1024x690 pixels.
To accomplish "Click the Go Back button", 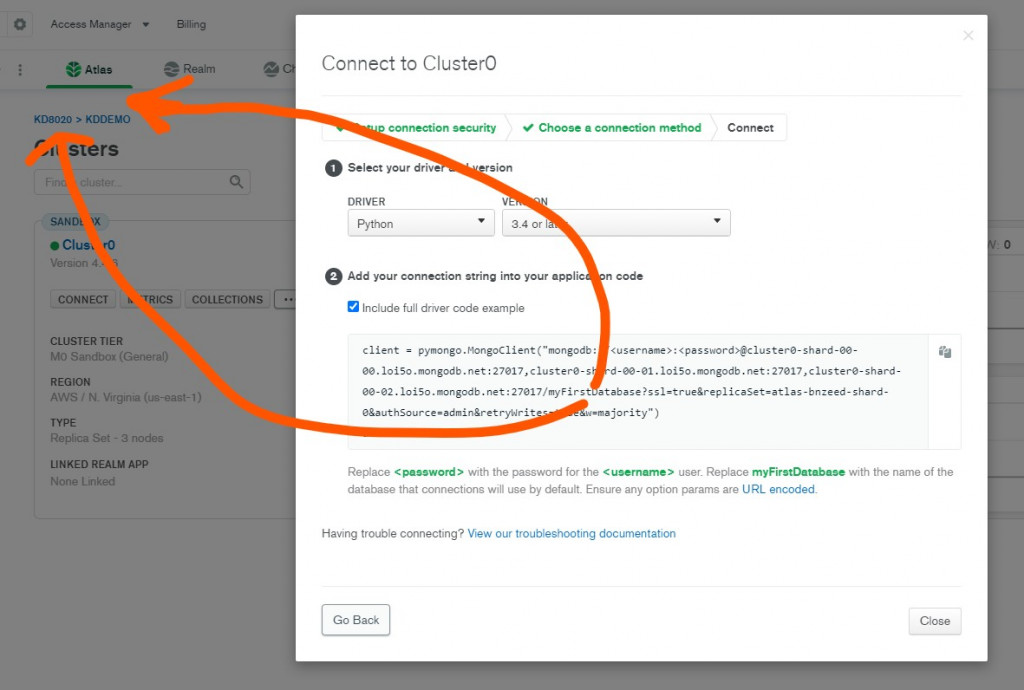I will (355, 620).
